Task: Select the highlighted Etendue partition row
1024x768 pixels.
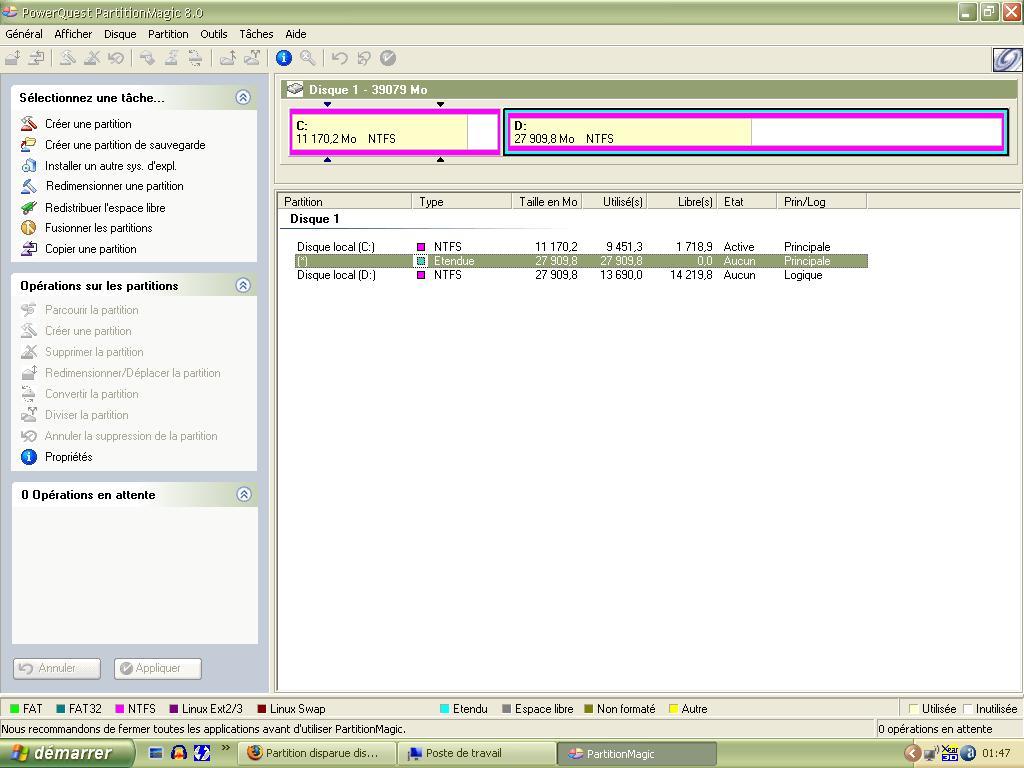Action: point(581,261)
